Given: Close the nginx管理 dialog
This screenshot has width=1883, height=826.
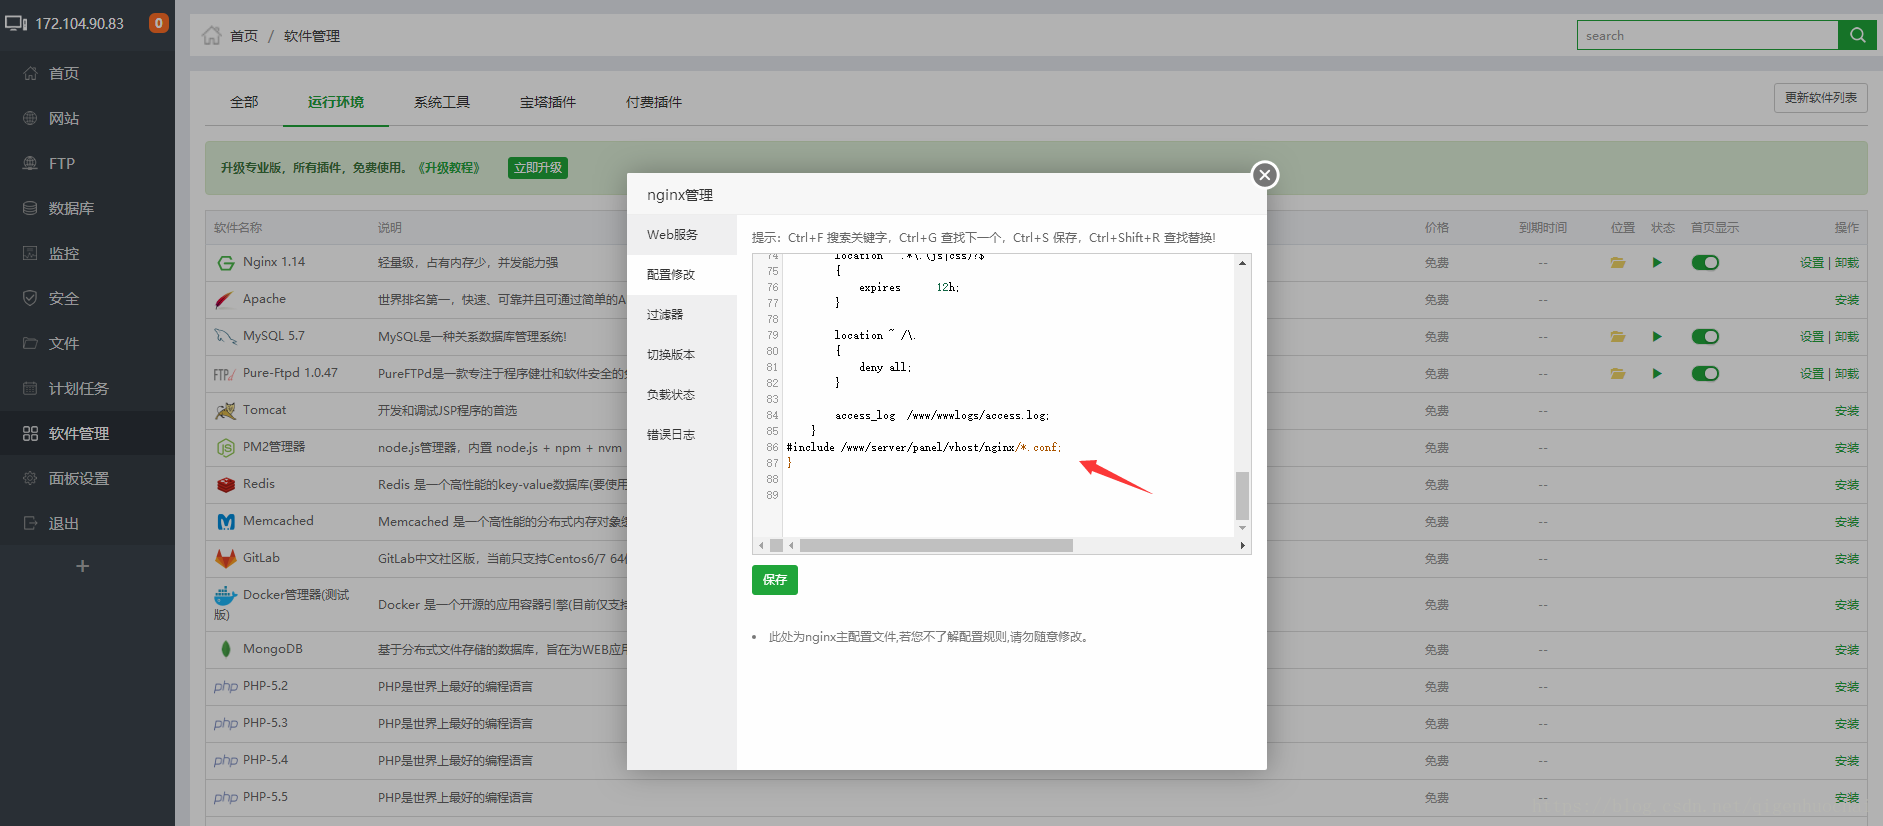Looking at the screenshot, I should (1265, 175).
